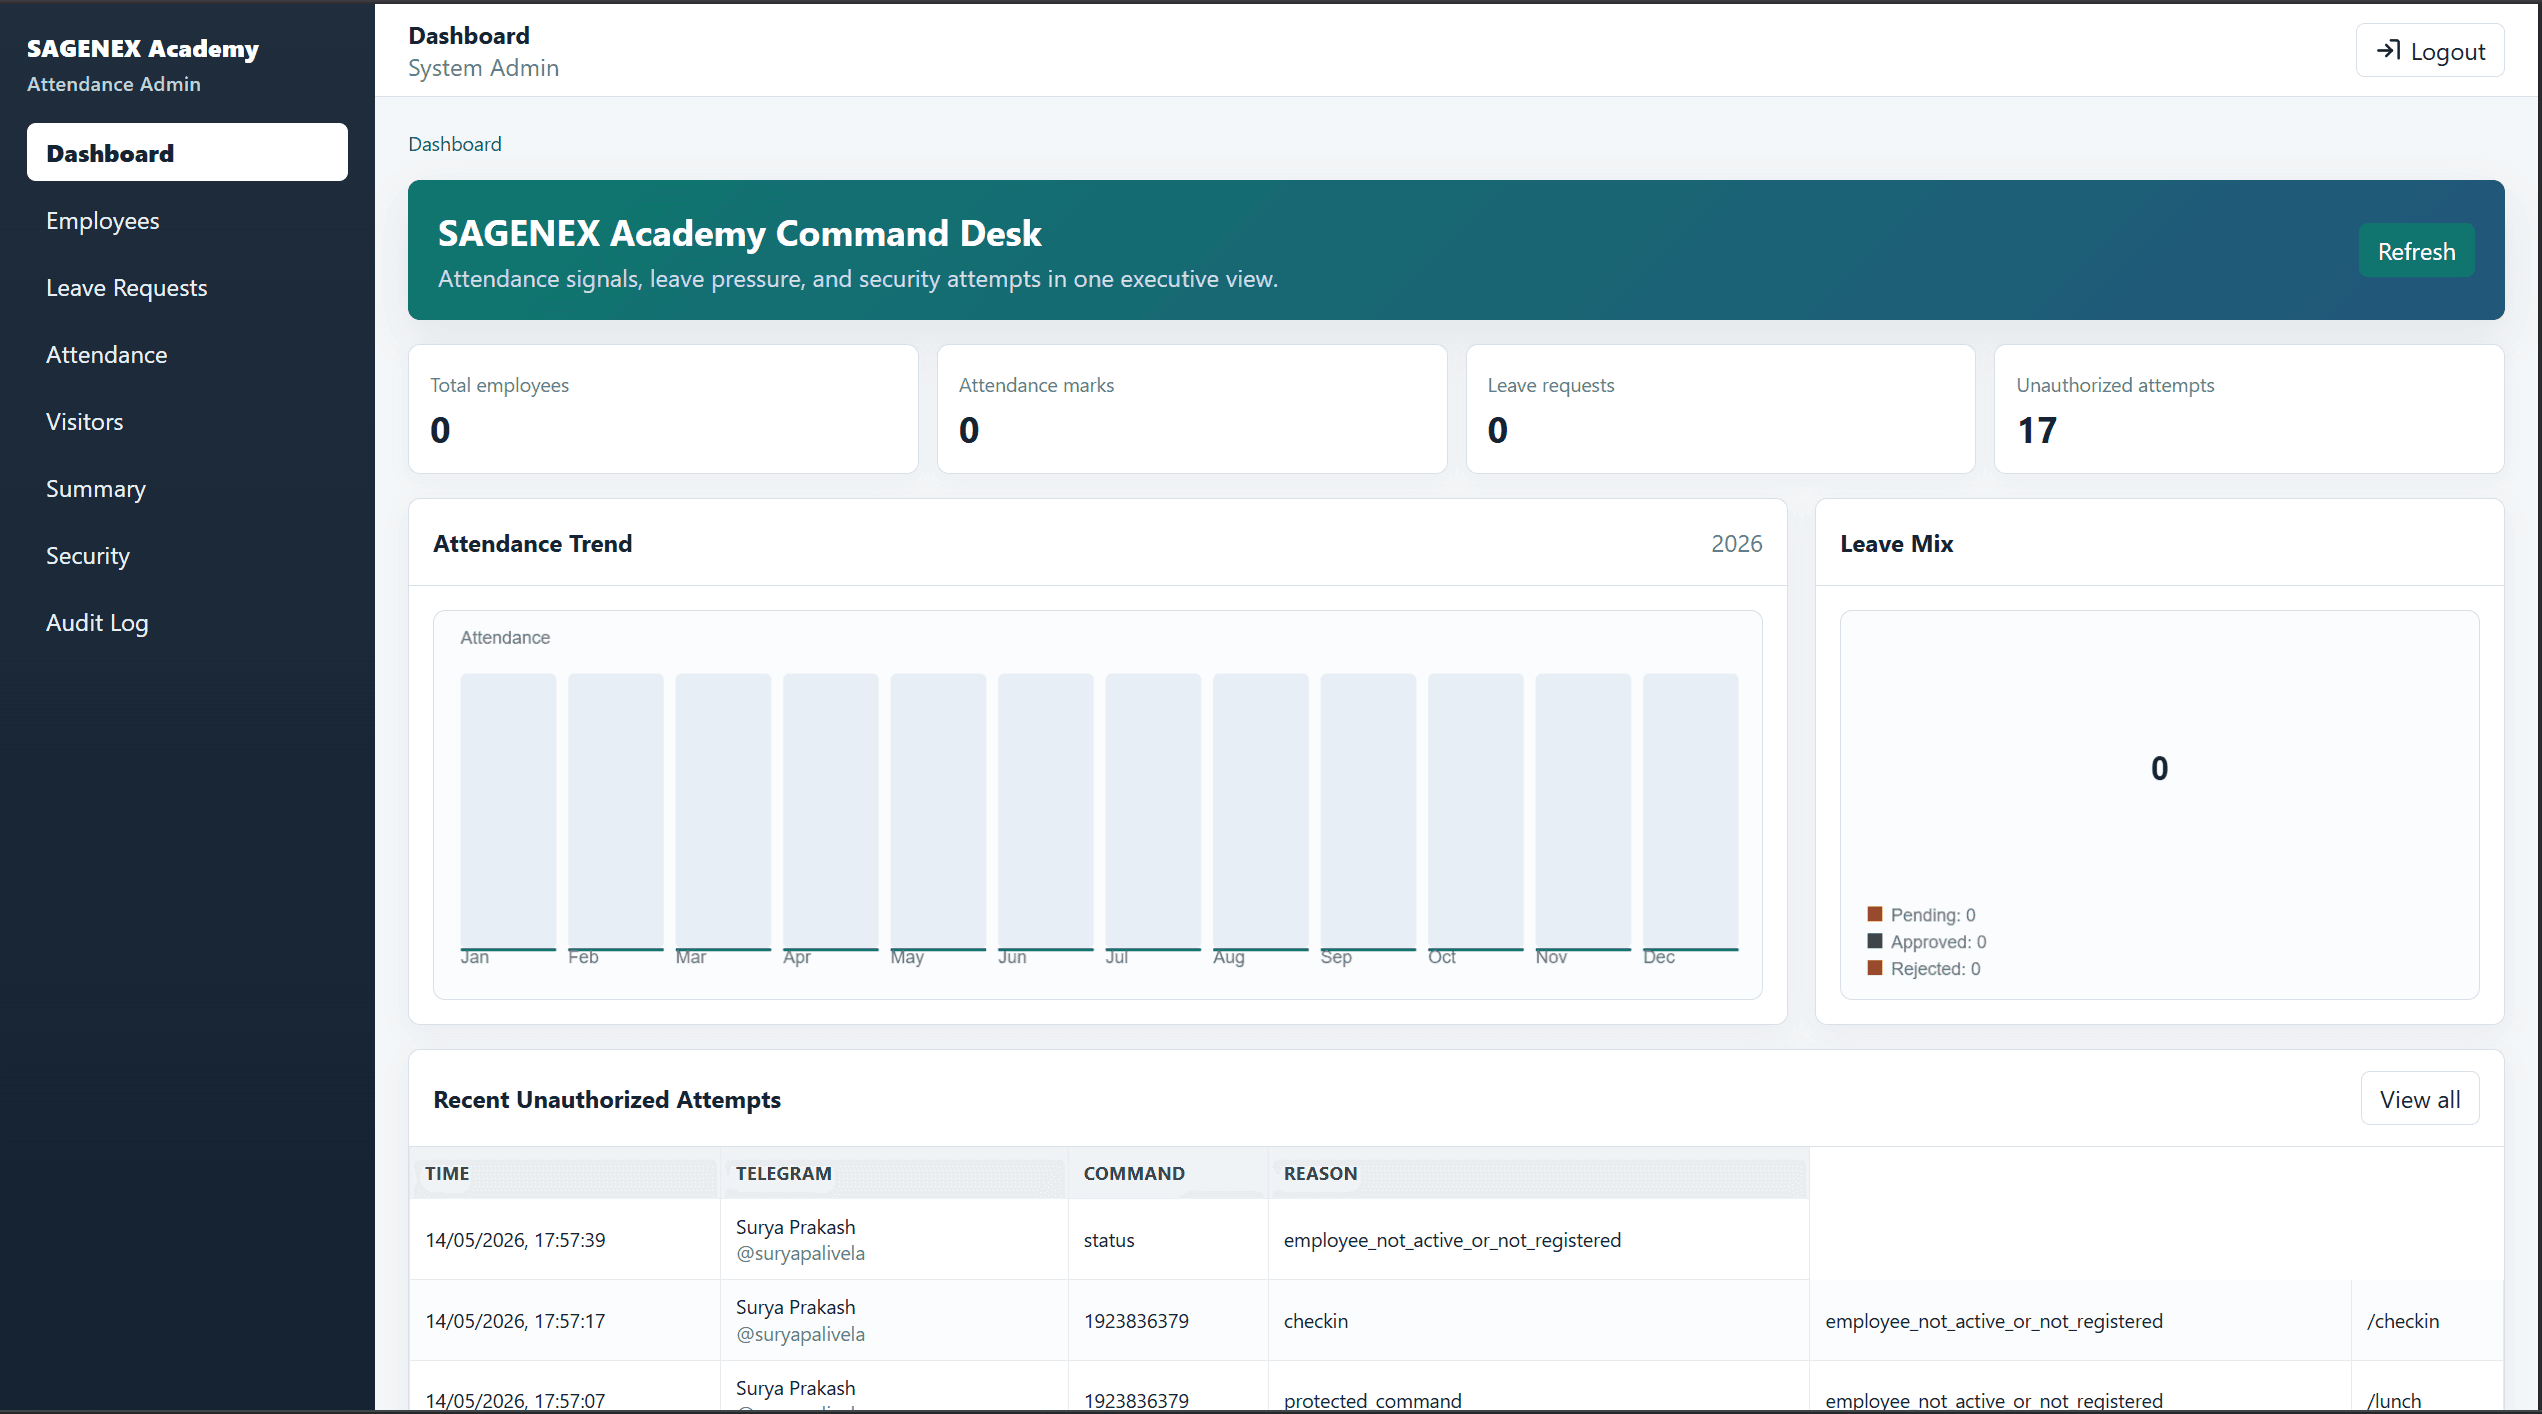Click the System Admin subtitle
Screen dimensions: 2542x1414
click(x=483, y=68)
